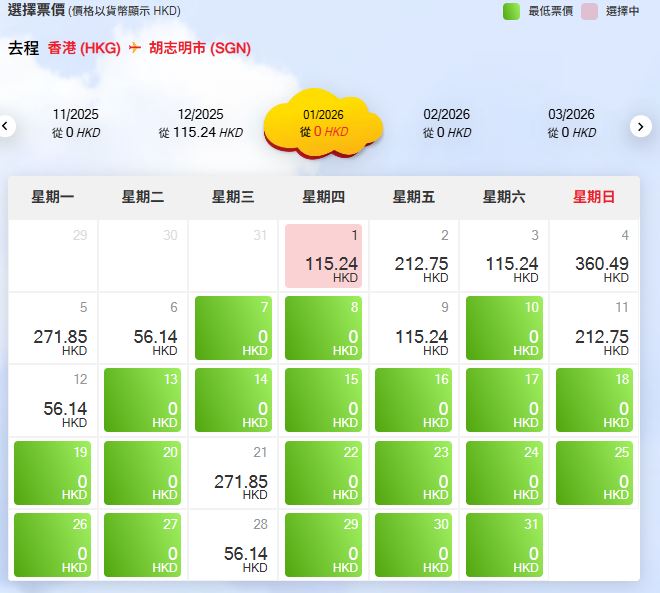Viewport: 660px width, 593px height.
Task: Select January 21 fare 271.85 HKD
Action: pyautogui.click(x=233, y=472)
